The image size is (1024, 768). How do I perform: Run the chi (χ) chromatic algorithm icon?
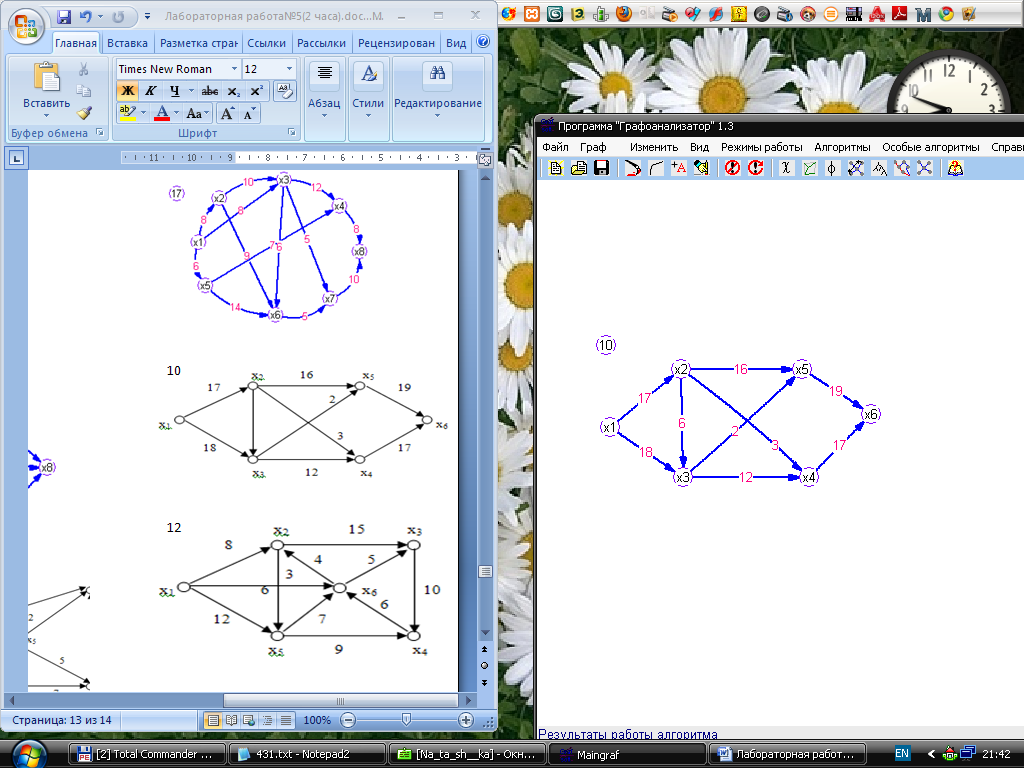coord(786,168)
